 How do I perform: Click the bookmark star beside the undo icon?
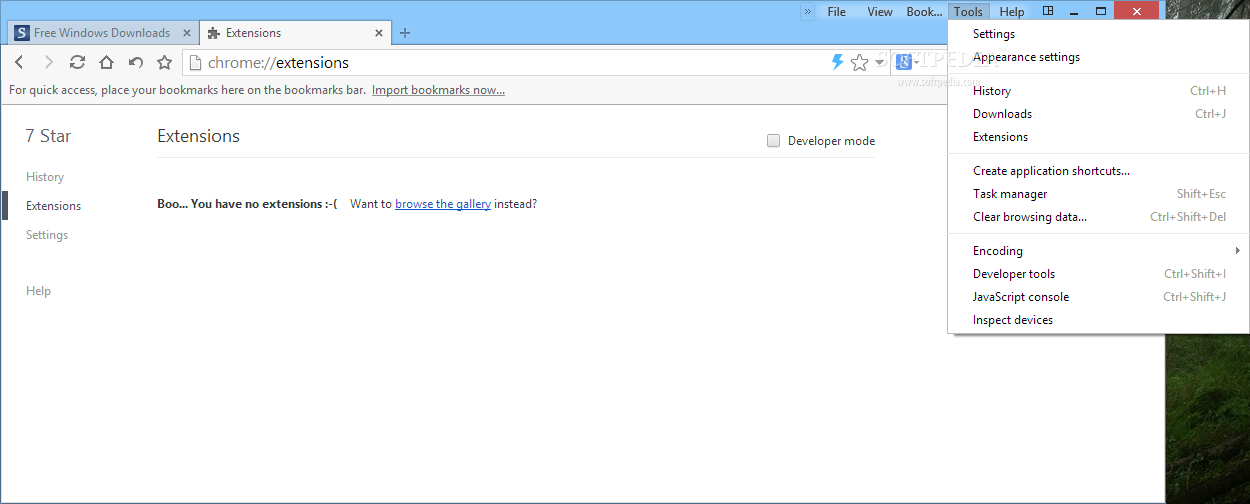[x=165, y=62]
